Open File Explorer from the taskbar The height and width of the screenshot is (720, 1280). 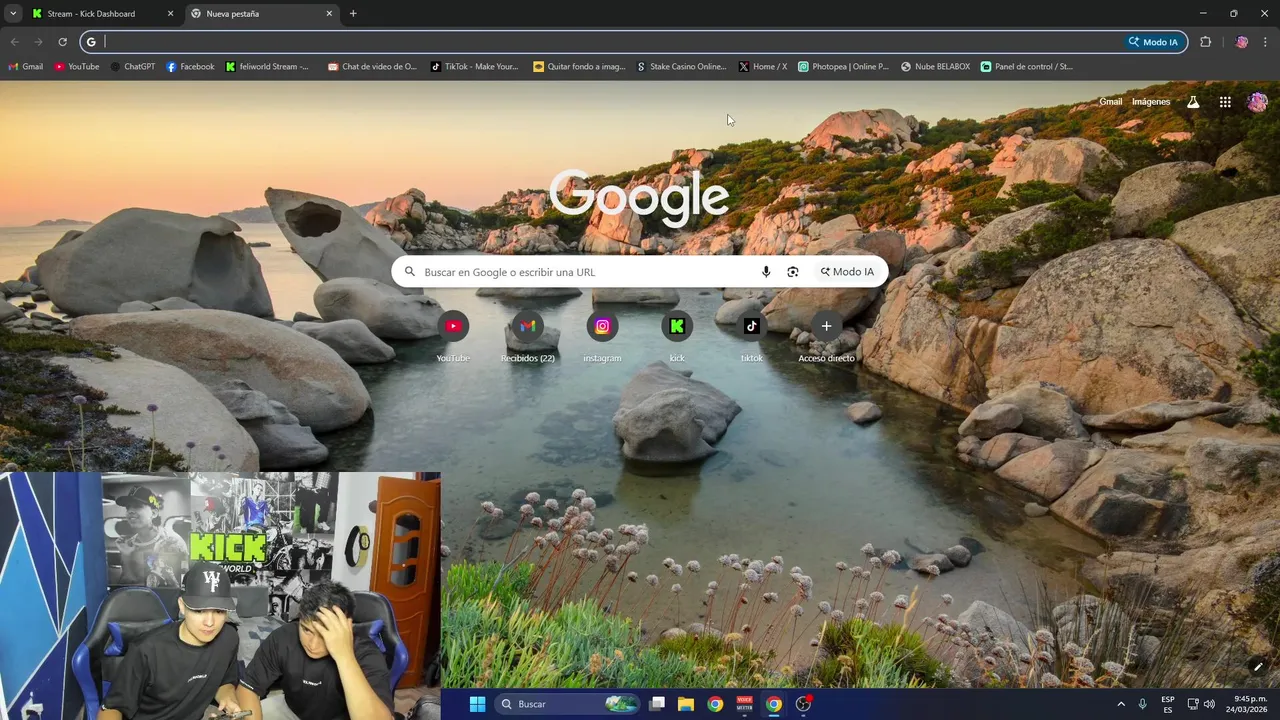pos(686,704)
